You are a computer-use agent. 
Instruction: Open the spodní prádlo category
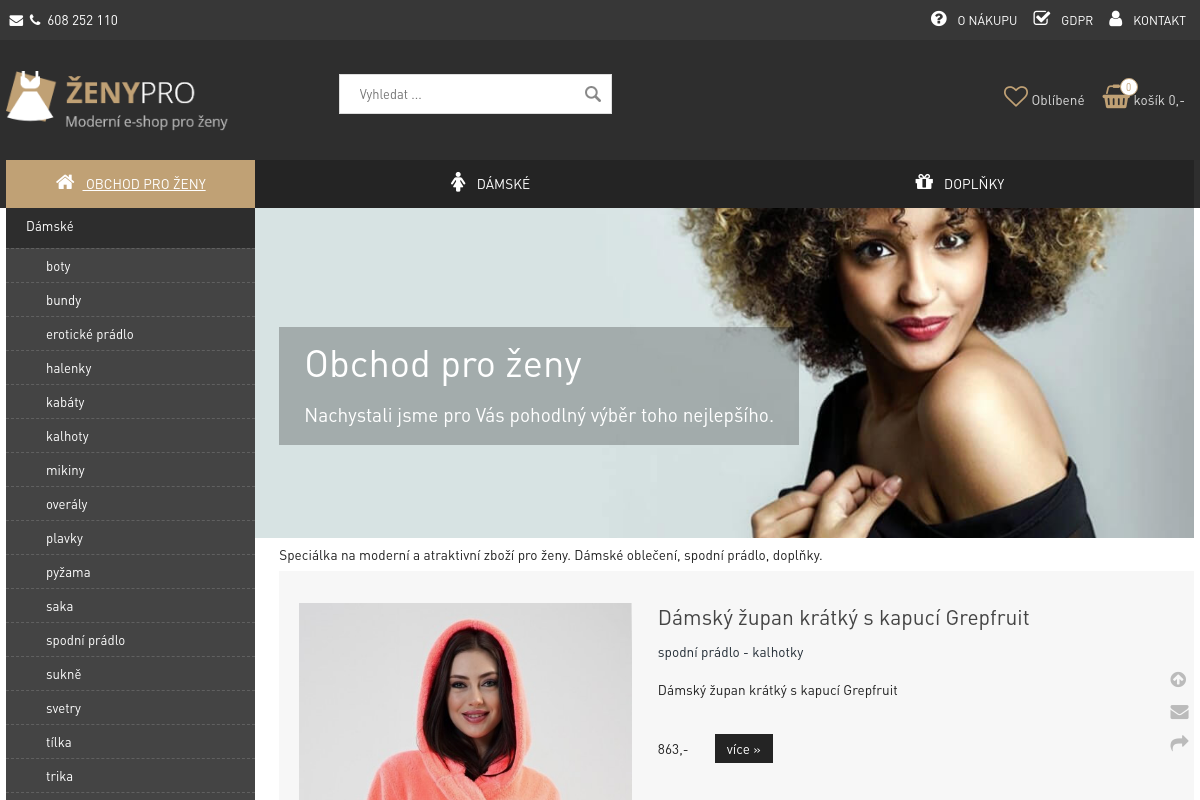click(85, 639)
